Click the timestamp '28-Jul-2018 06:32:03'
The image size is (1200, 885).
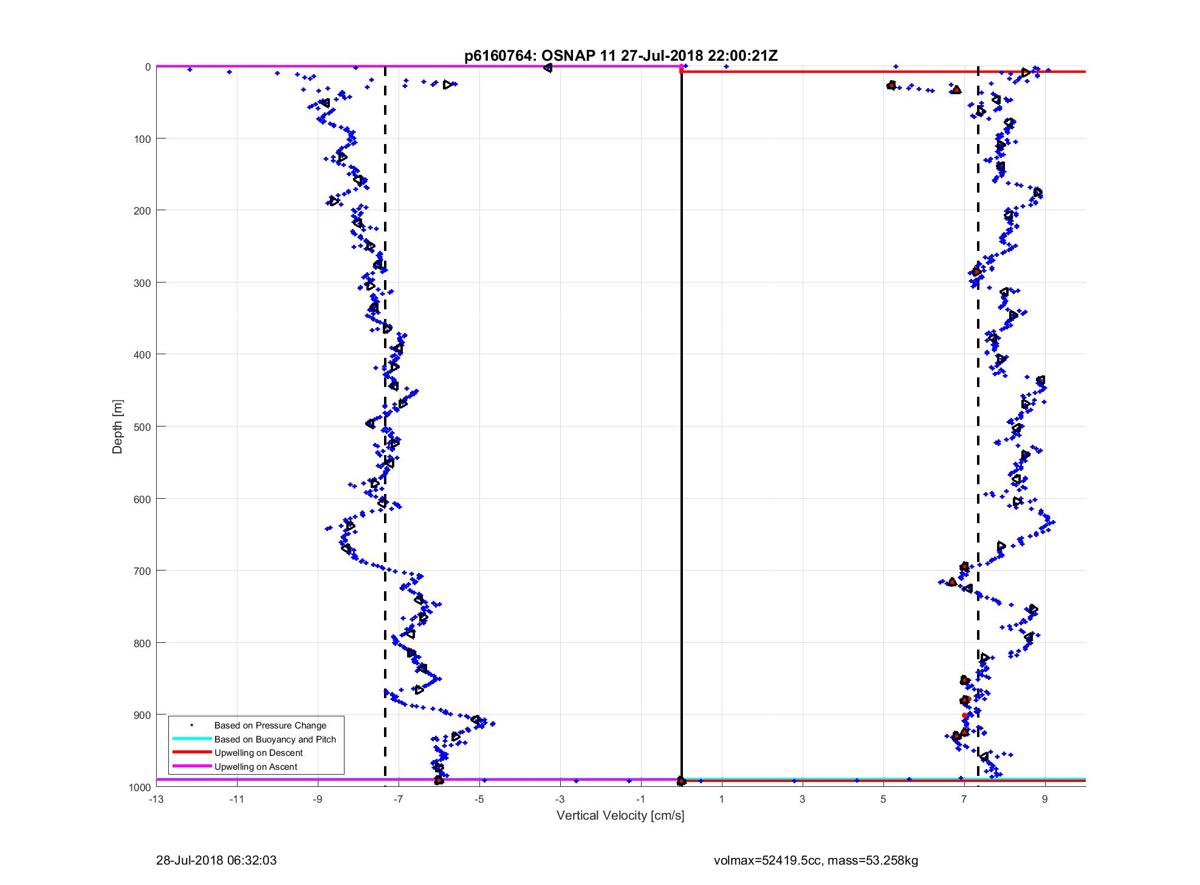point(216,860)
